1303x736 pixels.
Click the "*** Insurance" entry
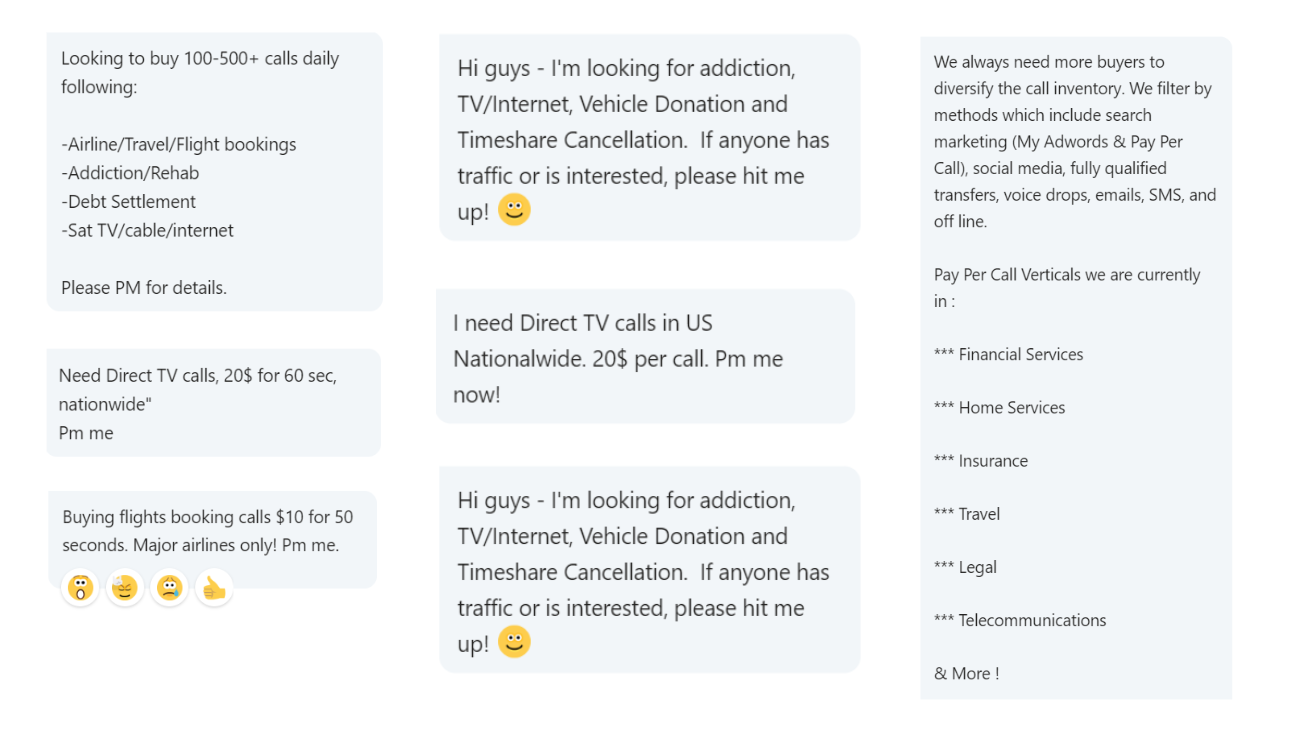[x=980, y=461]
